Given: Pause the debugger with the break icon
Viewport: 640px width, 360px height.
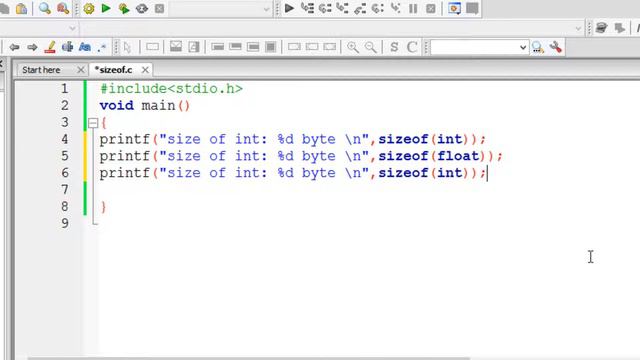Looking at the screenshot, I should click(413, 9).
